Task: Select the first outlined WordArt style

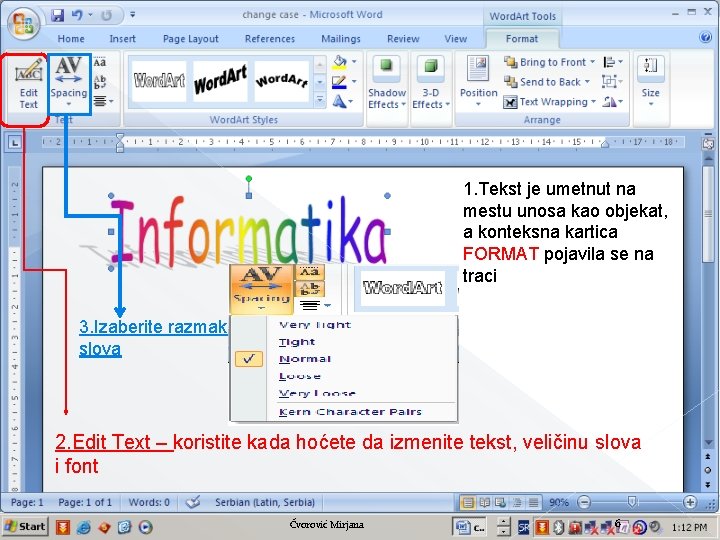Action: 159,81
